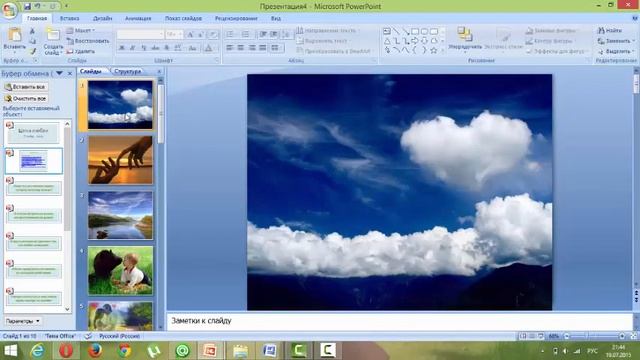
Task: Start slide show from status bar icon
Action: (541, 336)
